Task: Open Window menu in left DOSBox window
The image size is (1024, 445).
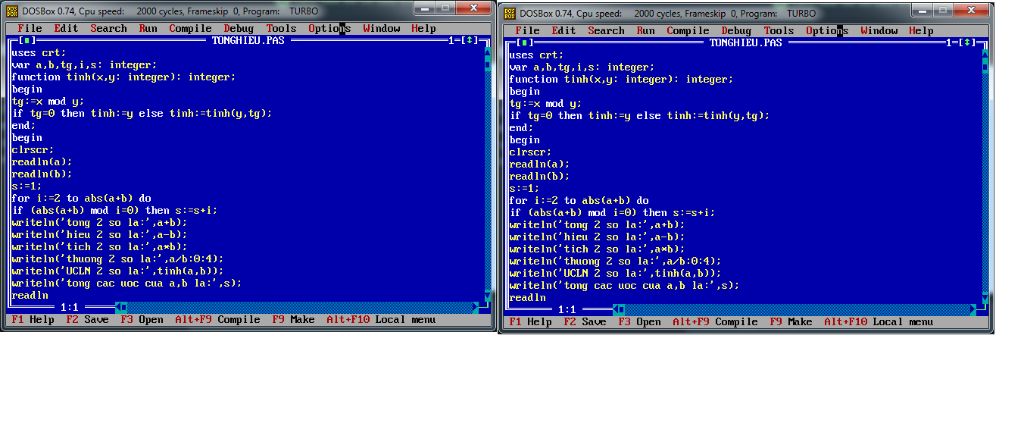Action: [x=381, y=28]
